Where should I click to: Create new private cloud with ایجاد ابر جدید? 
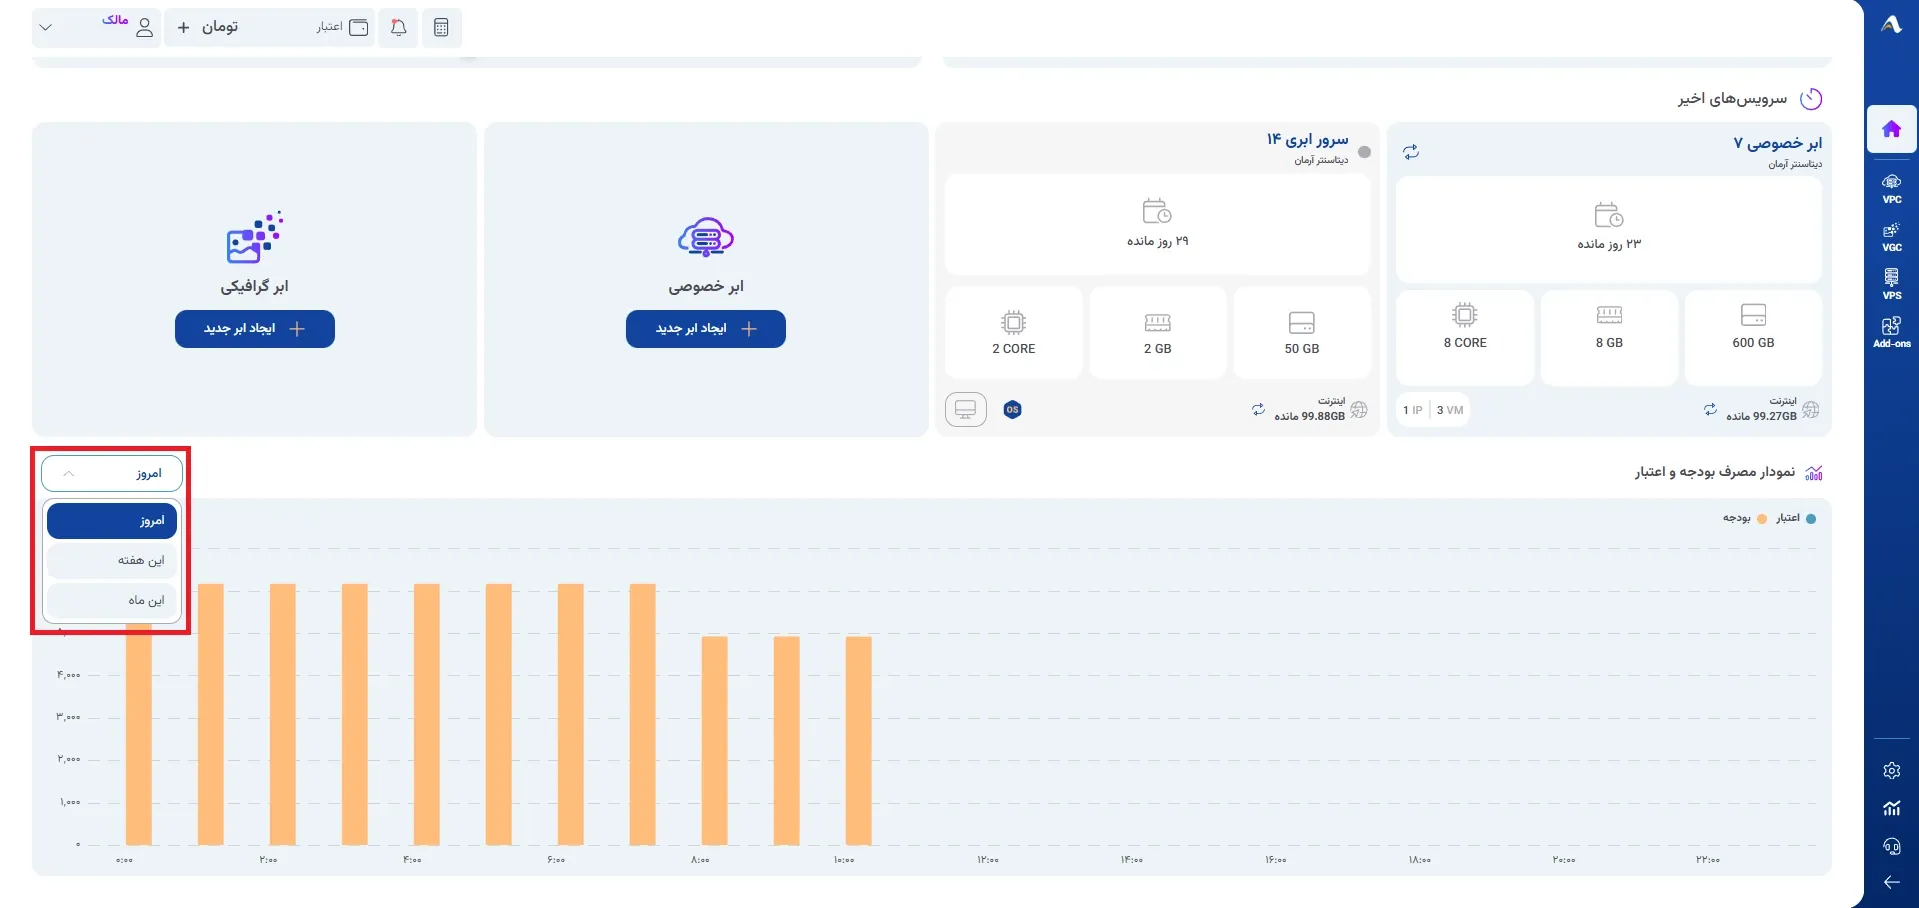pos(706,329)
